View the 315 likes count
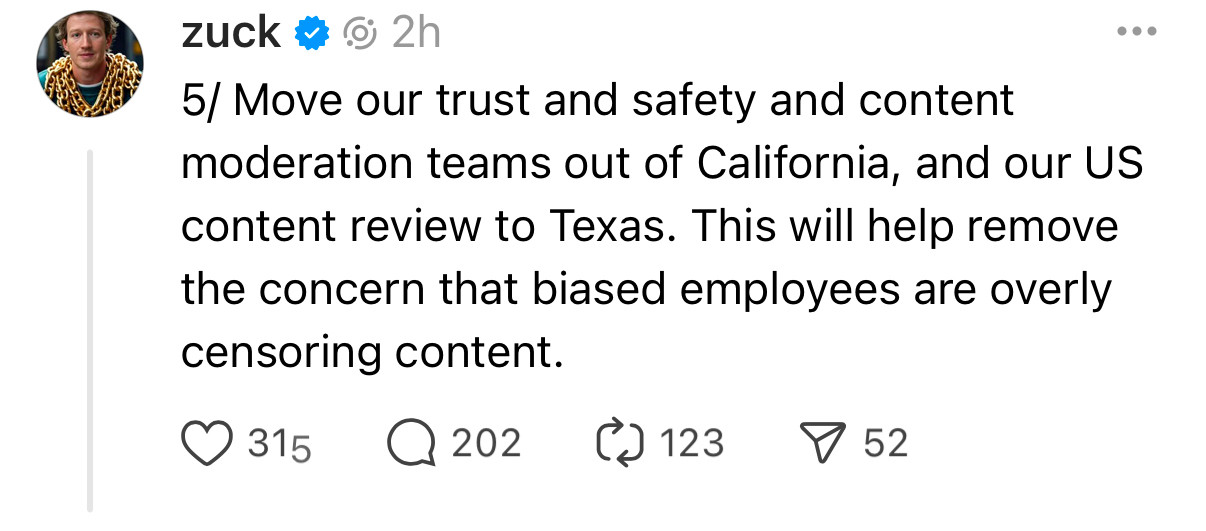 click(x=280, y=444)
